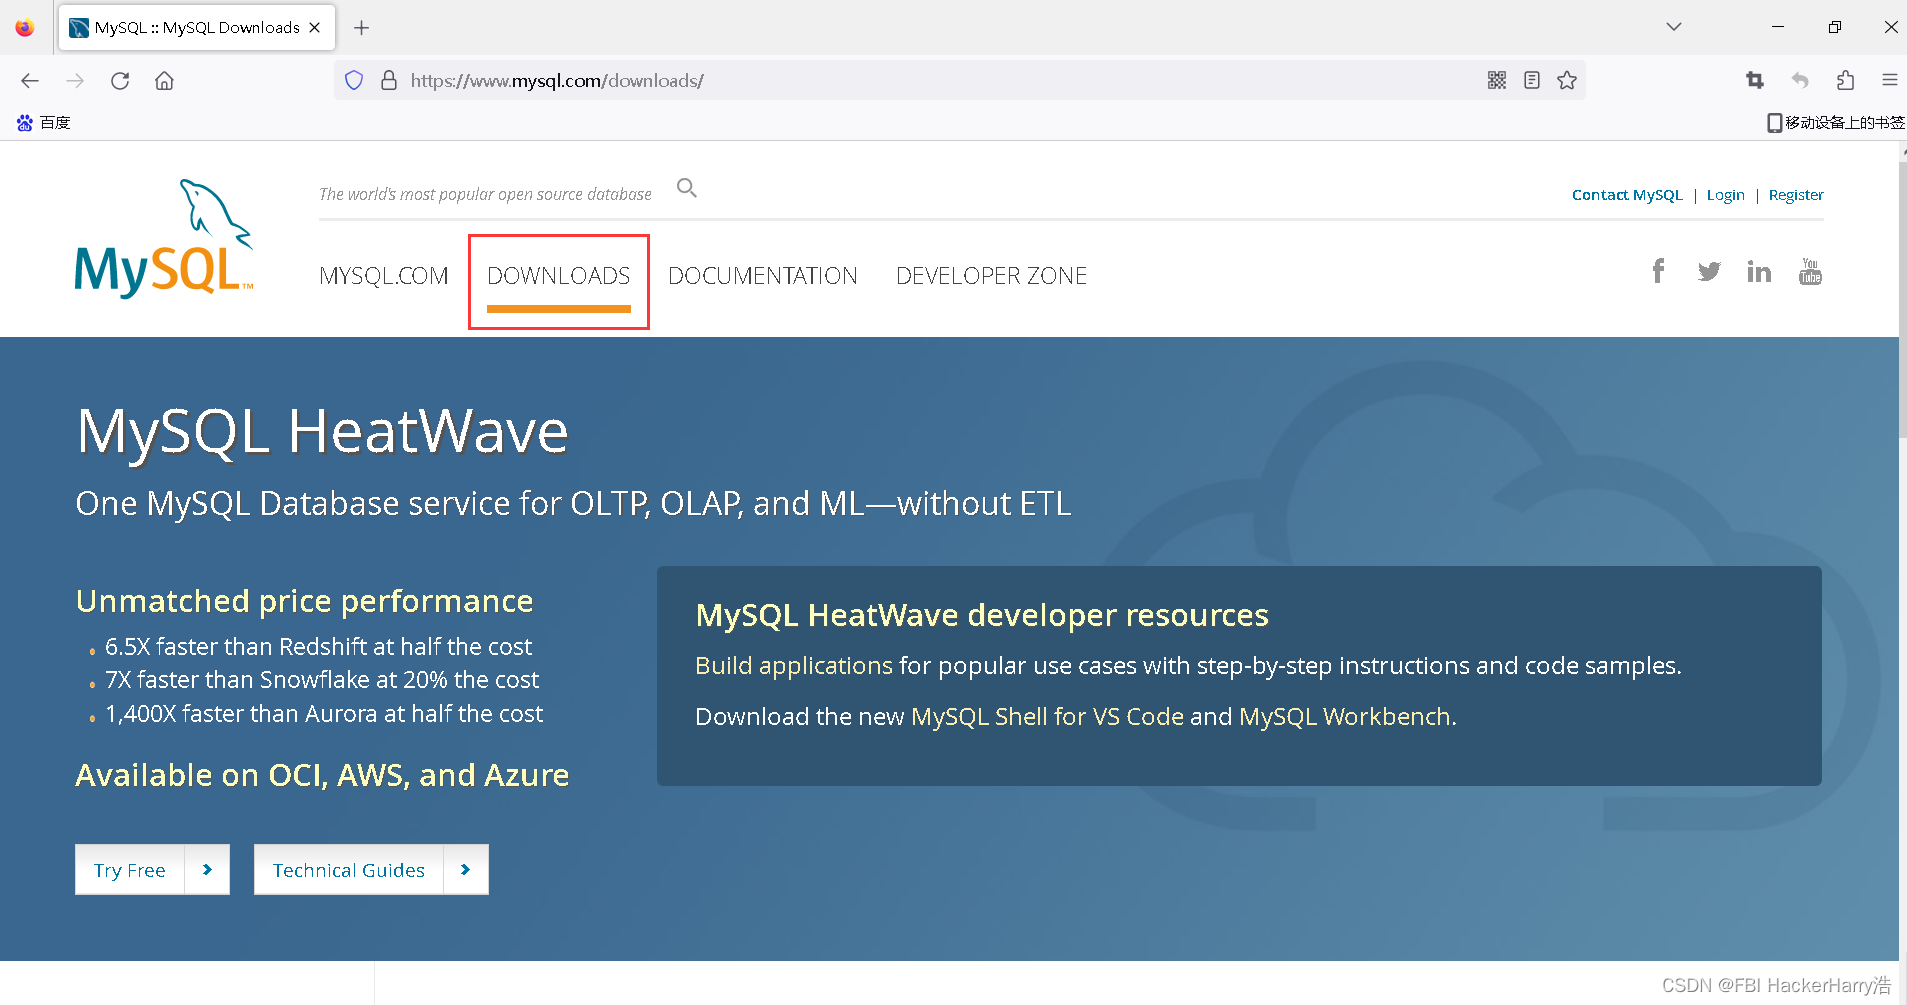Image resolution: width=1907 pixels, height=1005 pixels.
Task: Open MySQL Twitter page icon
Action: [1709, 271]
